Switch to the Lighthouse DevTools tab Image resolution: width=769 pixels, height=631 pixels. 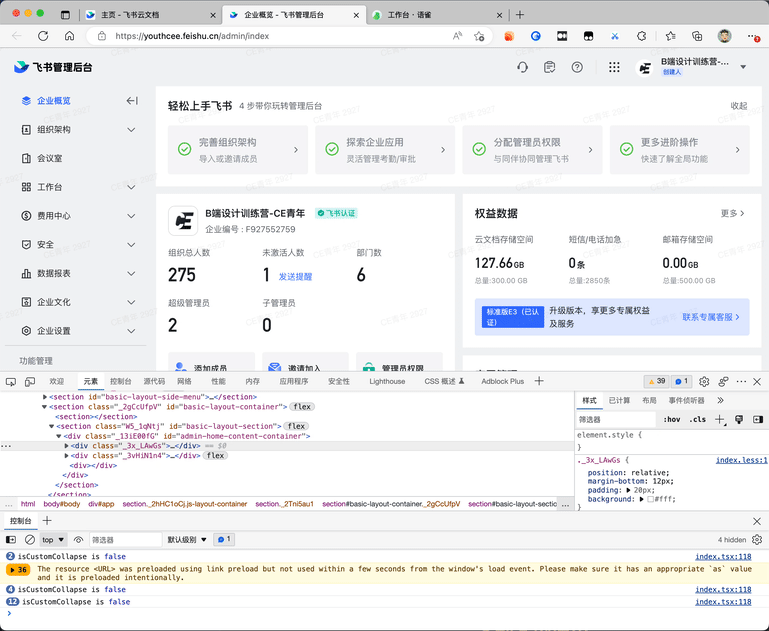[387, 381]
